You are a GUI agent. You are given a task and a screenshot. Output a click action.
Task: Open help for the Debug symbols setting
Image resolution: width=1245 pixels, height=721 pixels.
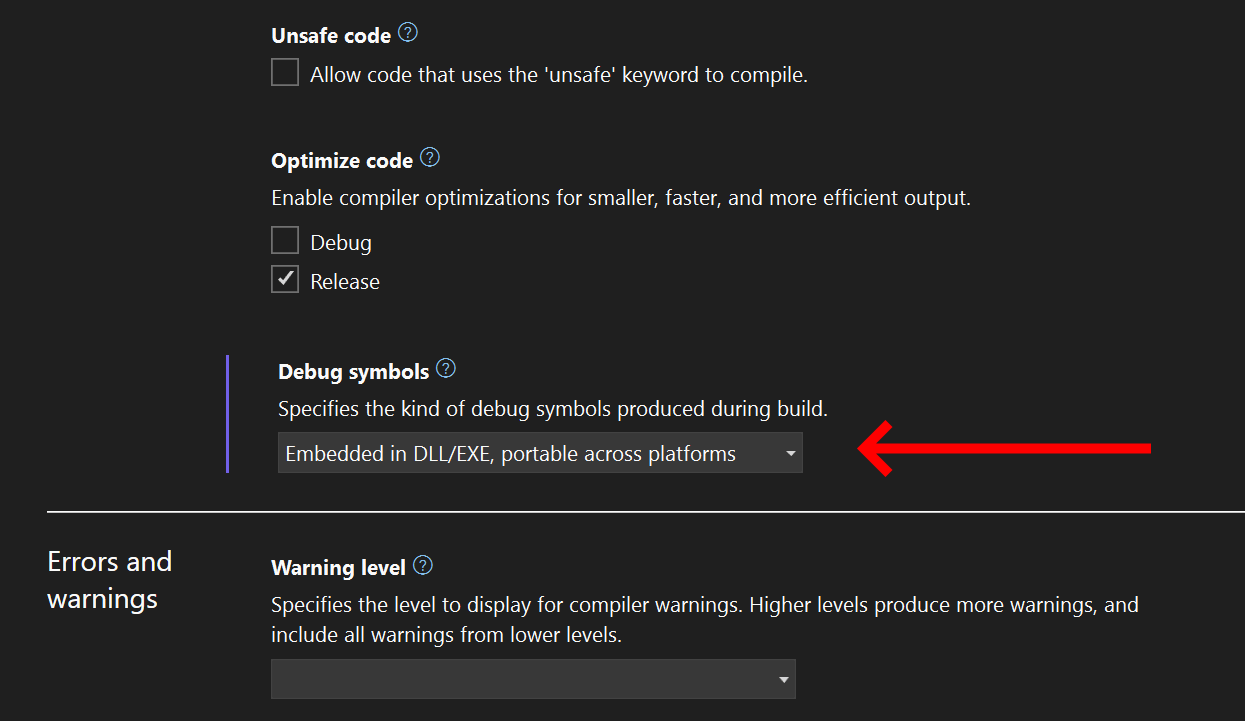pos(445,368)
